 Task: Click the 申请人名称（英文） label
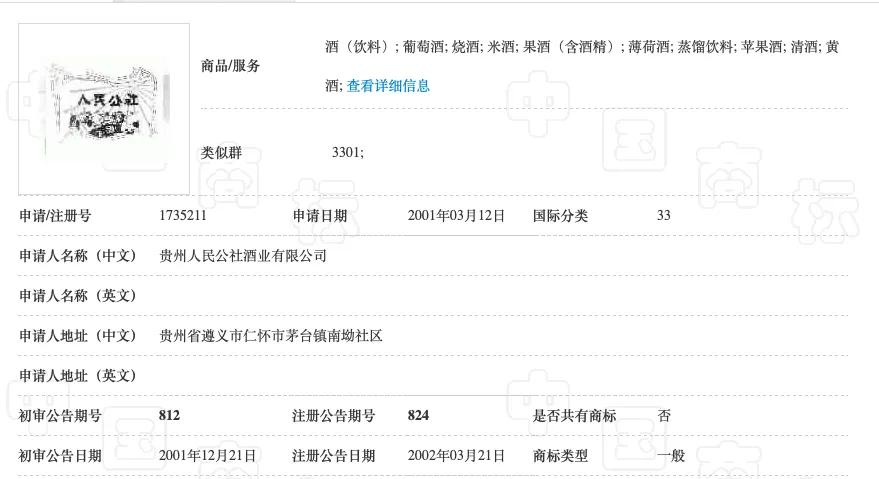click(x=77, y=296)
